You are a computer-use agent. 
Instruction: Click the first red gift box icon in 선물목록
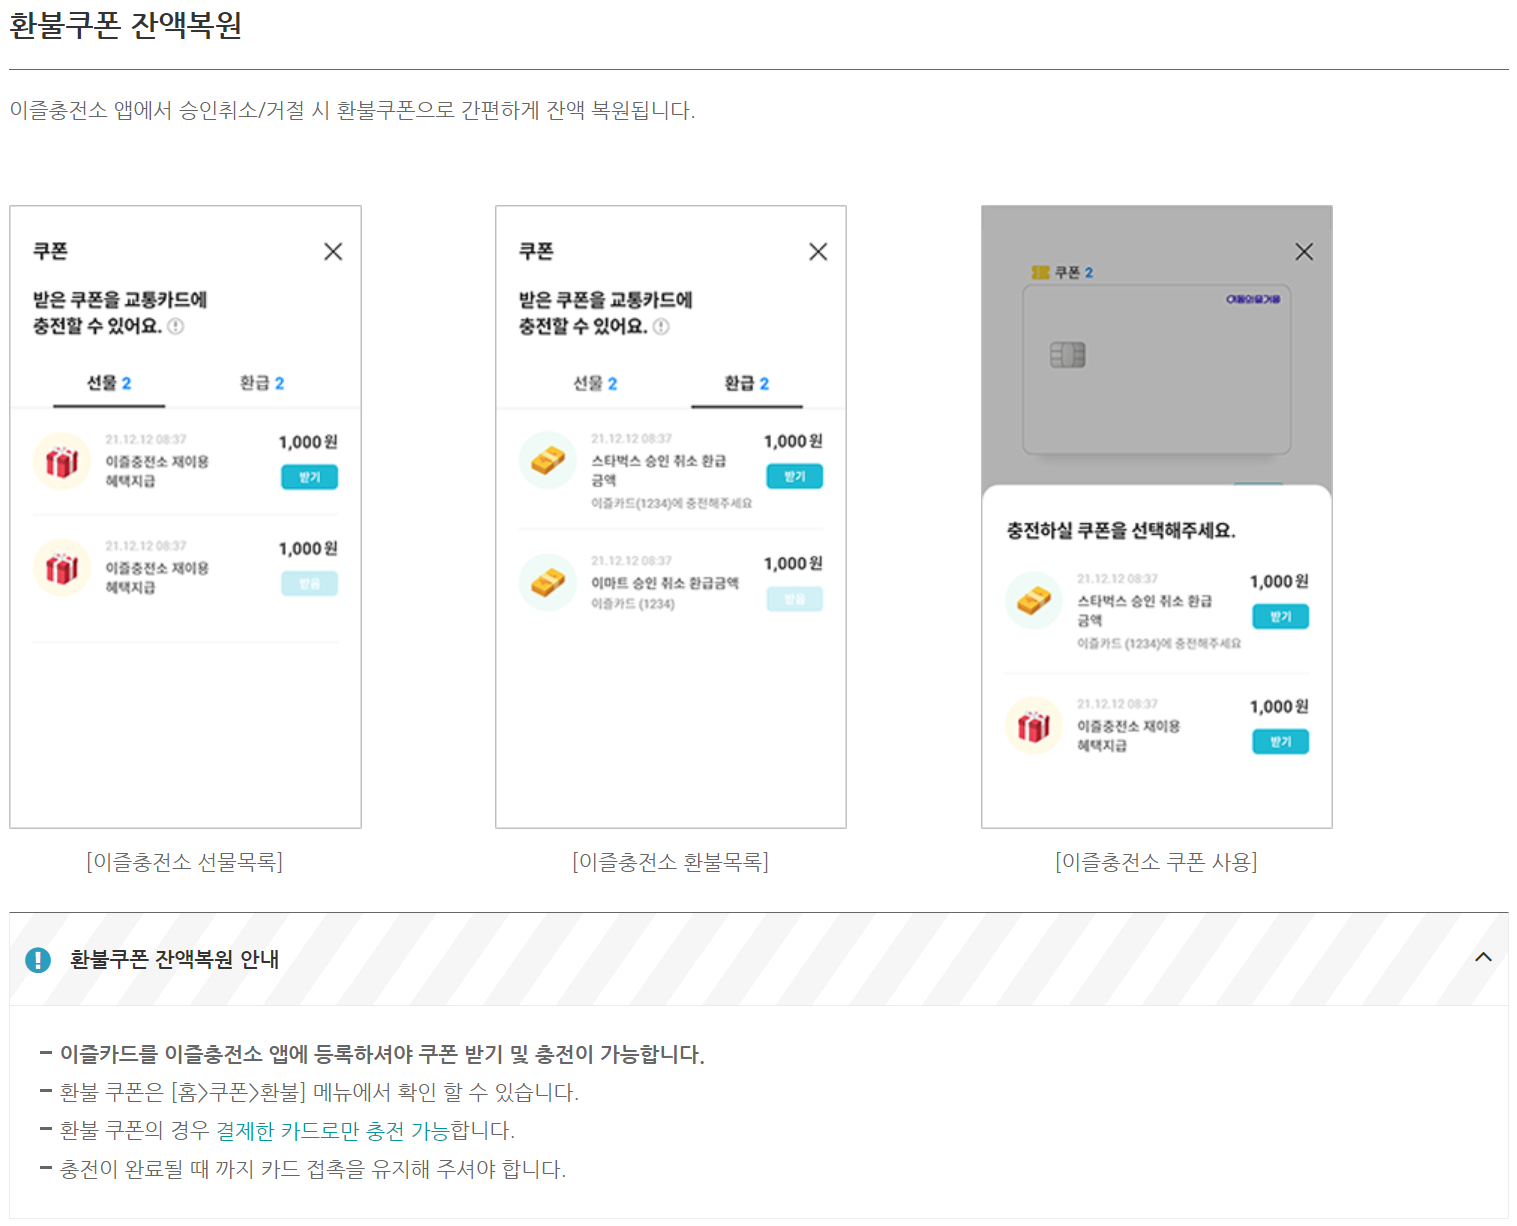coord(62,461)
